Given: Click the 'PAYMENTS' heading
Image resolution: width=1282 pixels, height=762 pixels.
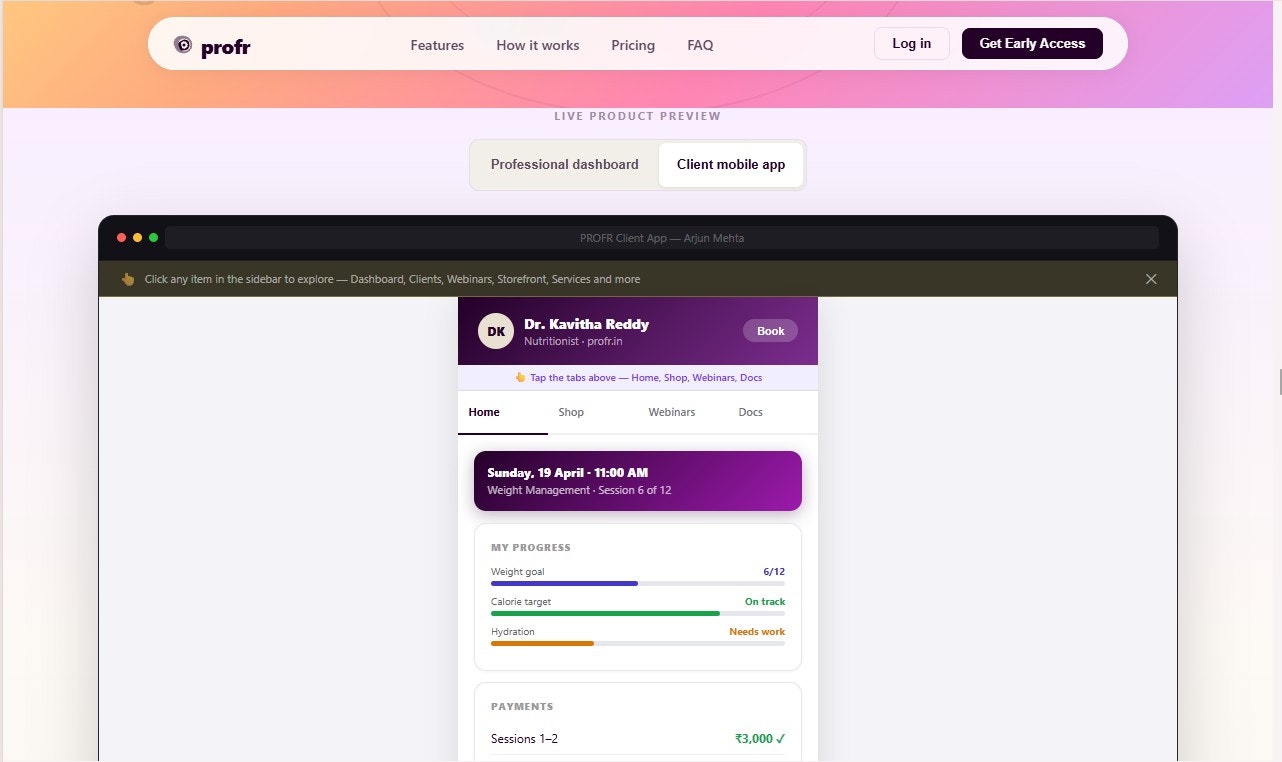Looking at the screenshot, I should 522,707.
